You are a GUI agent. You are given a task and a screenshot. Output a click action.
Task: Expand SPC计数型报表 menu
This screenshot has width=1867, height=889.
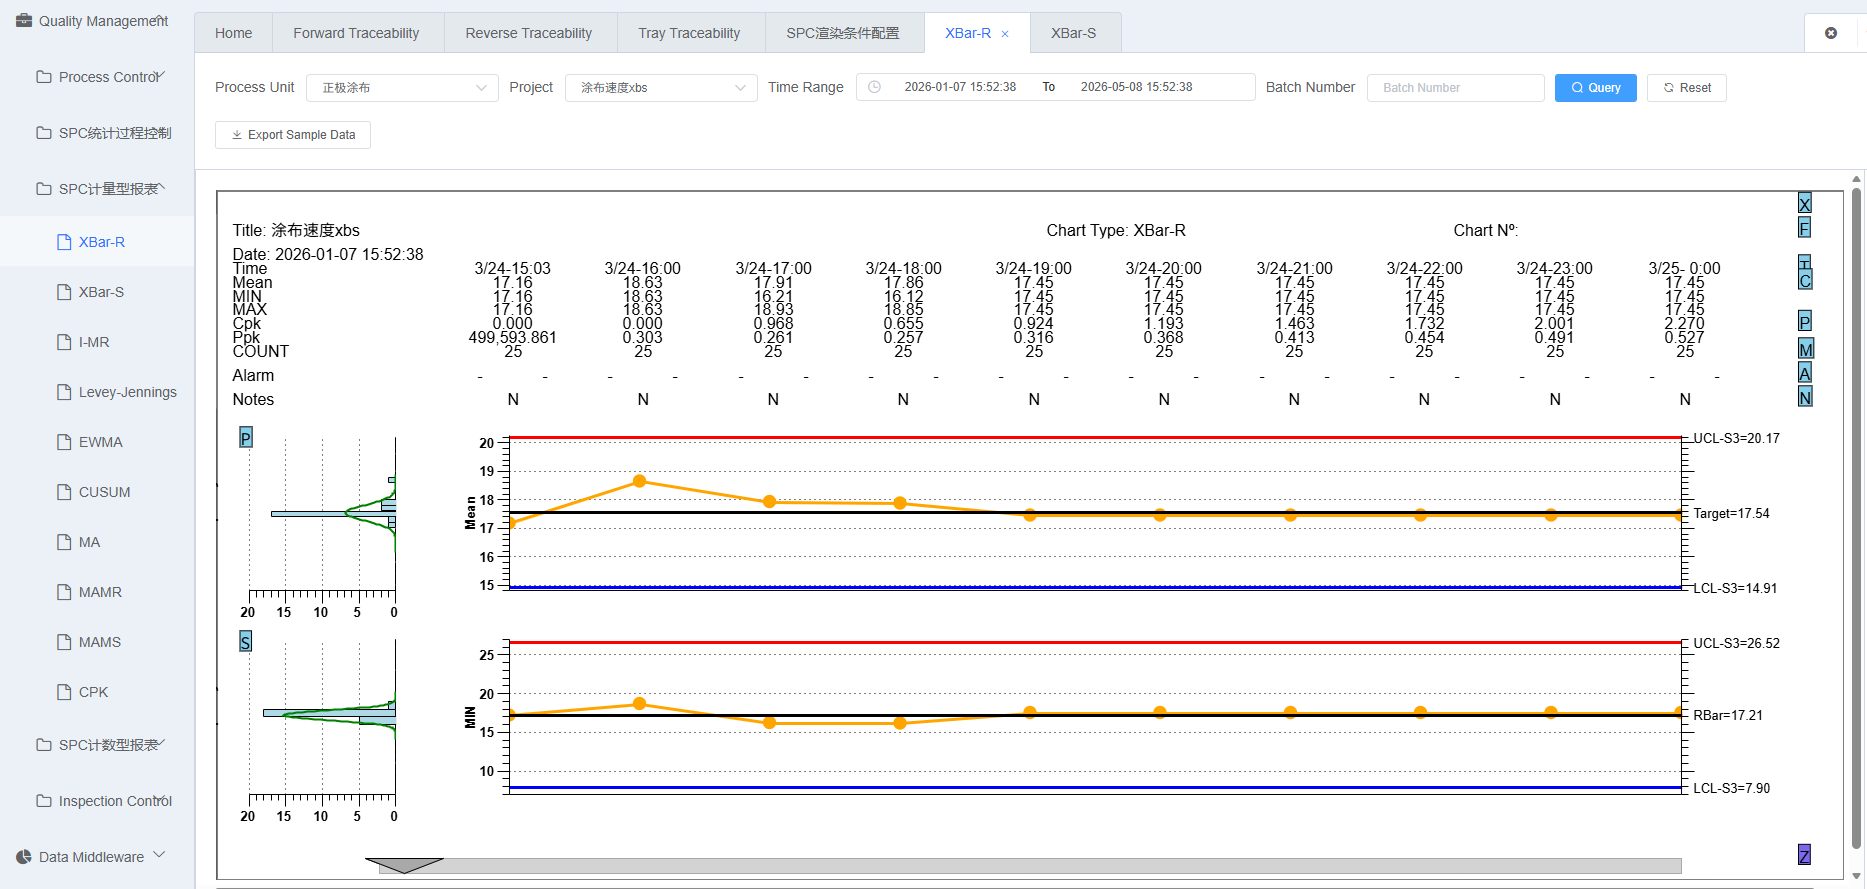click(x=97, y=745)
